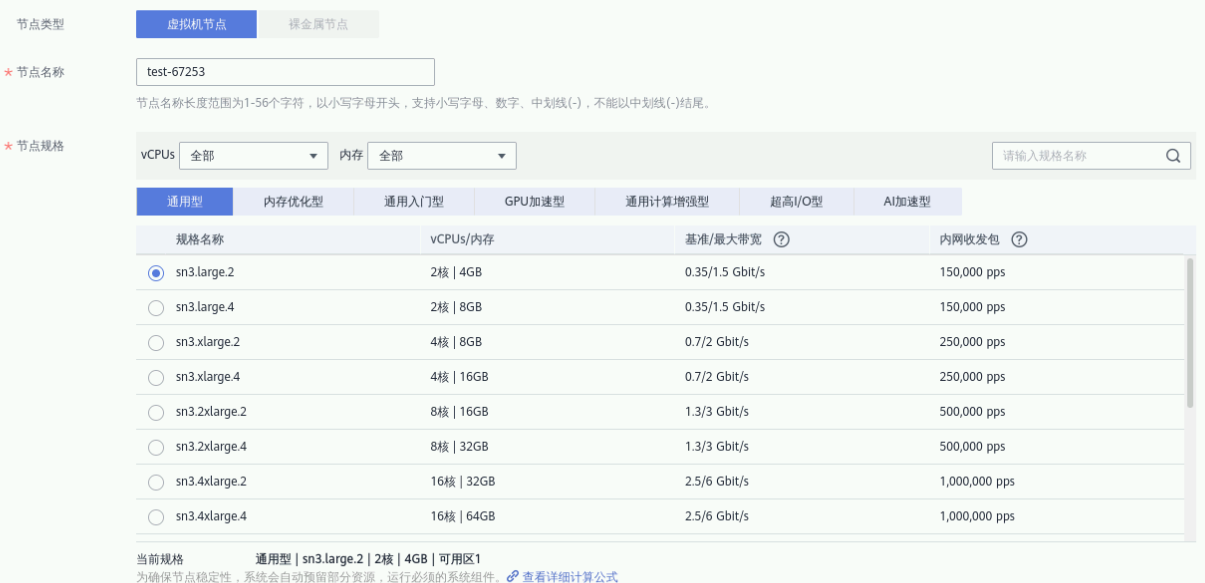Choose the 裸金属节点 node type button
The image size is (1205, 583).
318,24
